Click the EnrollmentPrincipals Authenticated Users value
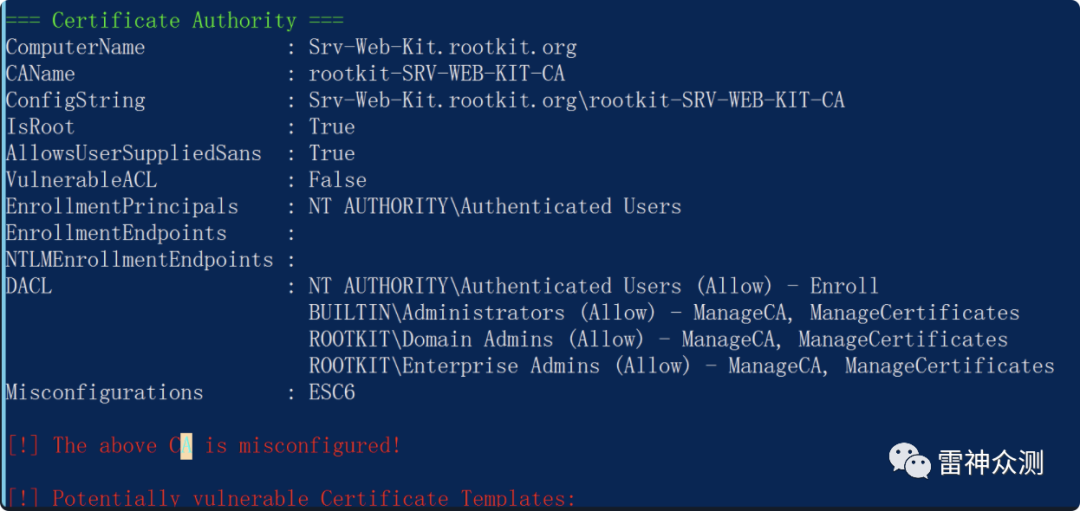1080x511 pixels. click(495, 207)
